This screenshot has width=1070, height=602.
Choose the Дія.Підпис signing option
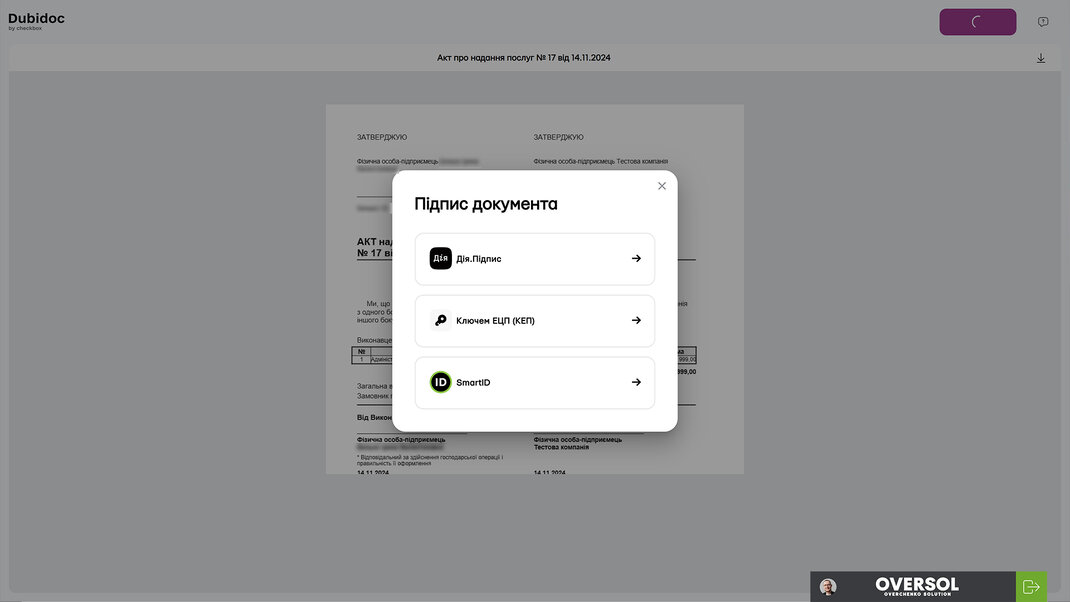coord(534,259)
